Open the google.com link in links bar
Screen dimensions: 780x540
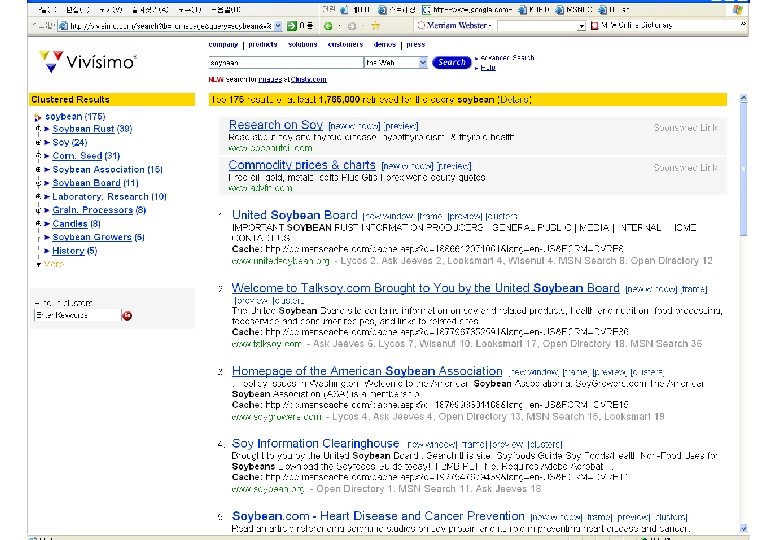[x=467, y=9]
